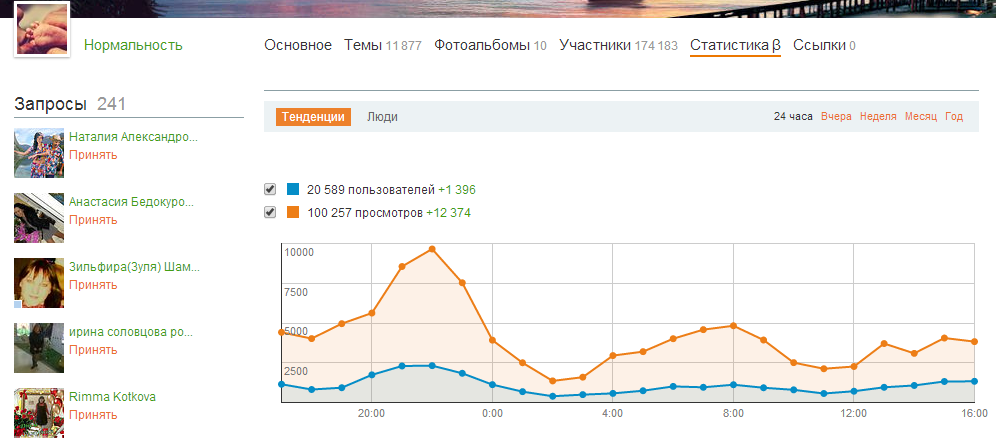Switch to the Основное tab
Screen dimensions: 996x442
[298, 45]
